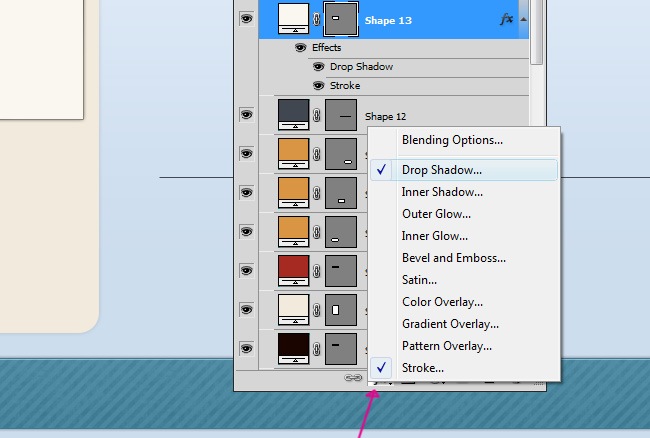Click the chain link icon on the black layer
This screenshot has height=438, width=650.
click(x=317, y=349)
